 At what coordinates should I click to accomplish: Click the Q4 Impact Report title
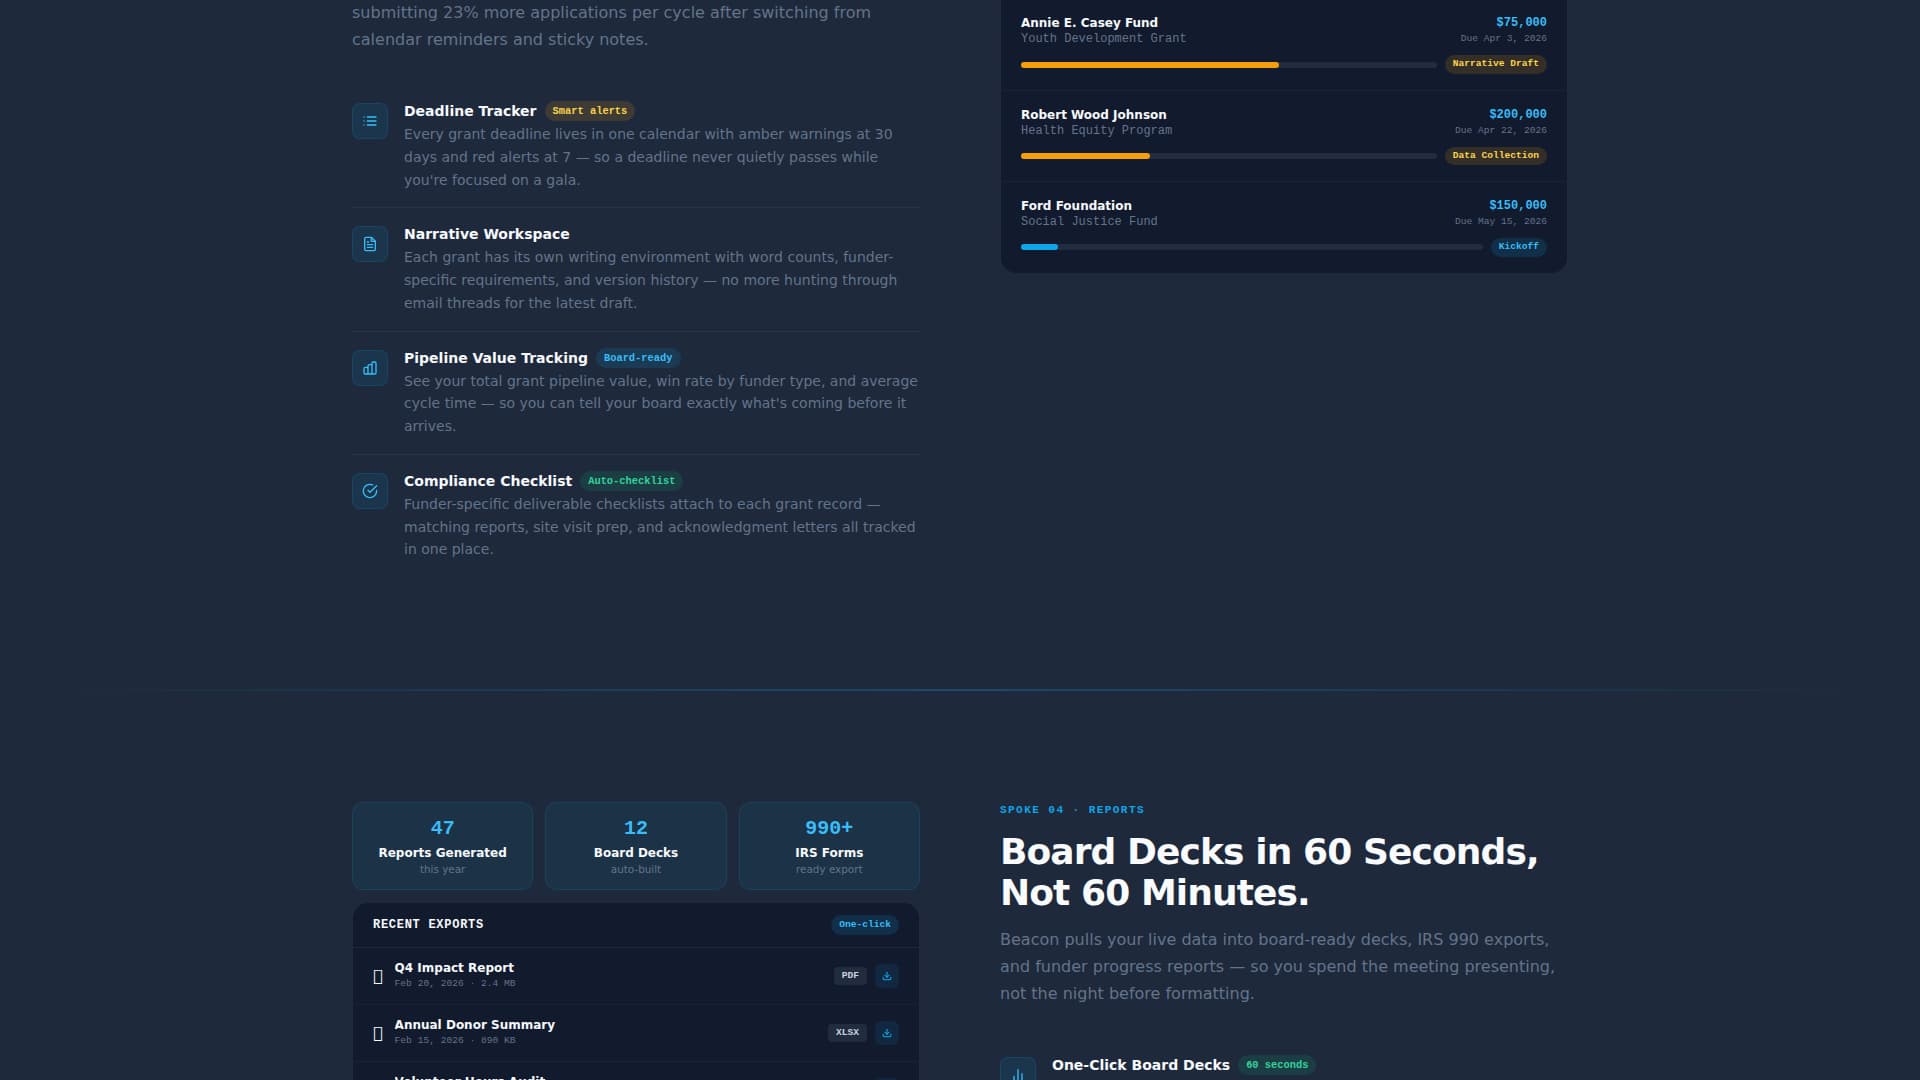tap(454, 968)
